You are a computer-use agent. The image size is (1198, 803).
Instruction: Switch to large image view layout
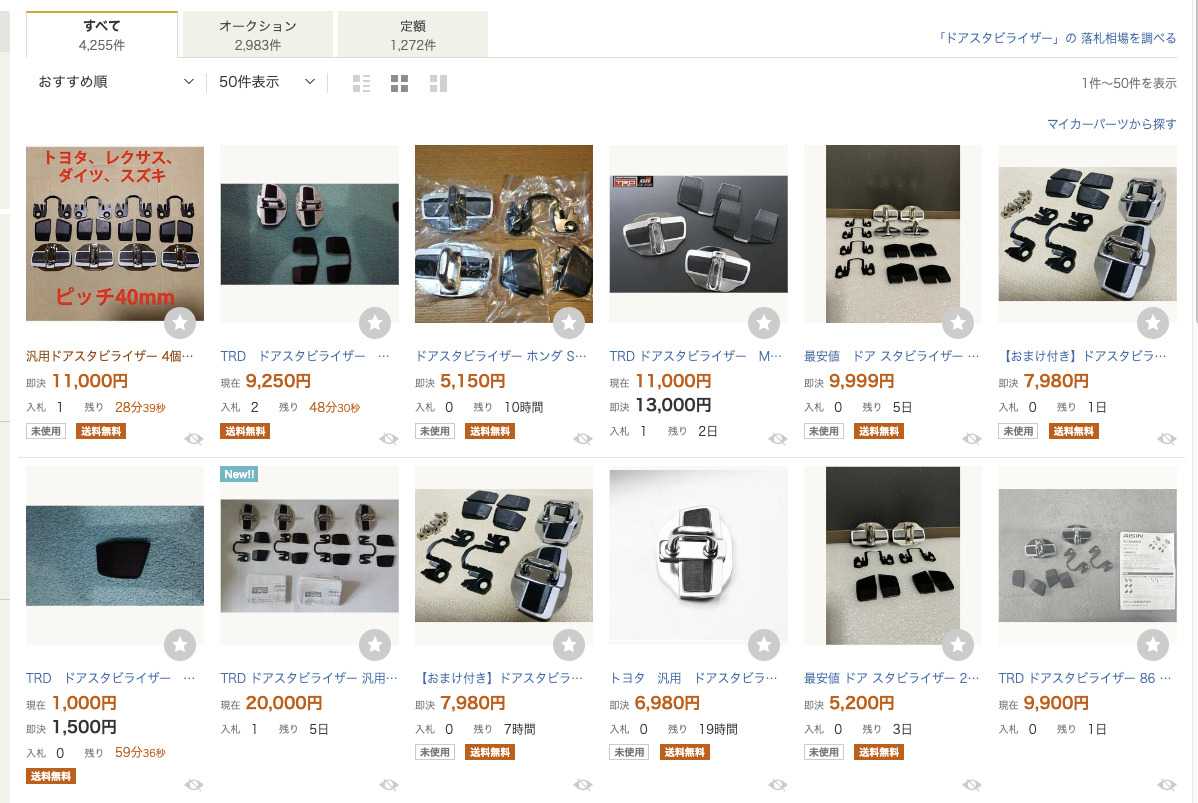(x=438, y=83)
